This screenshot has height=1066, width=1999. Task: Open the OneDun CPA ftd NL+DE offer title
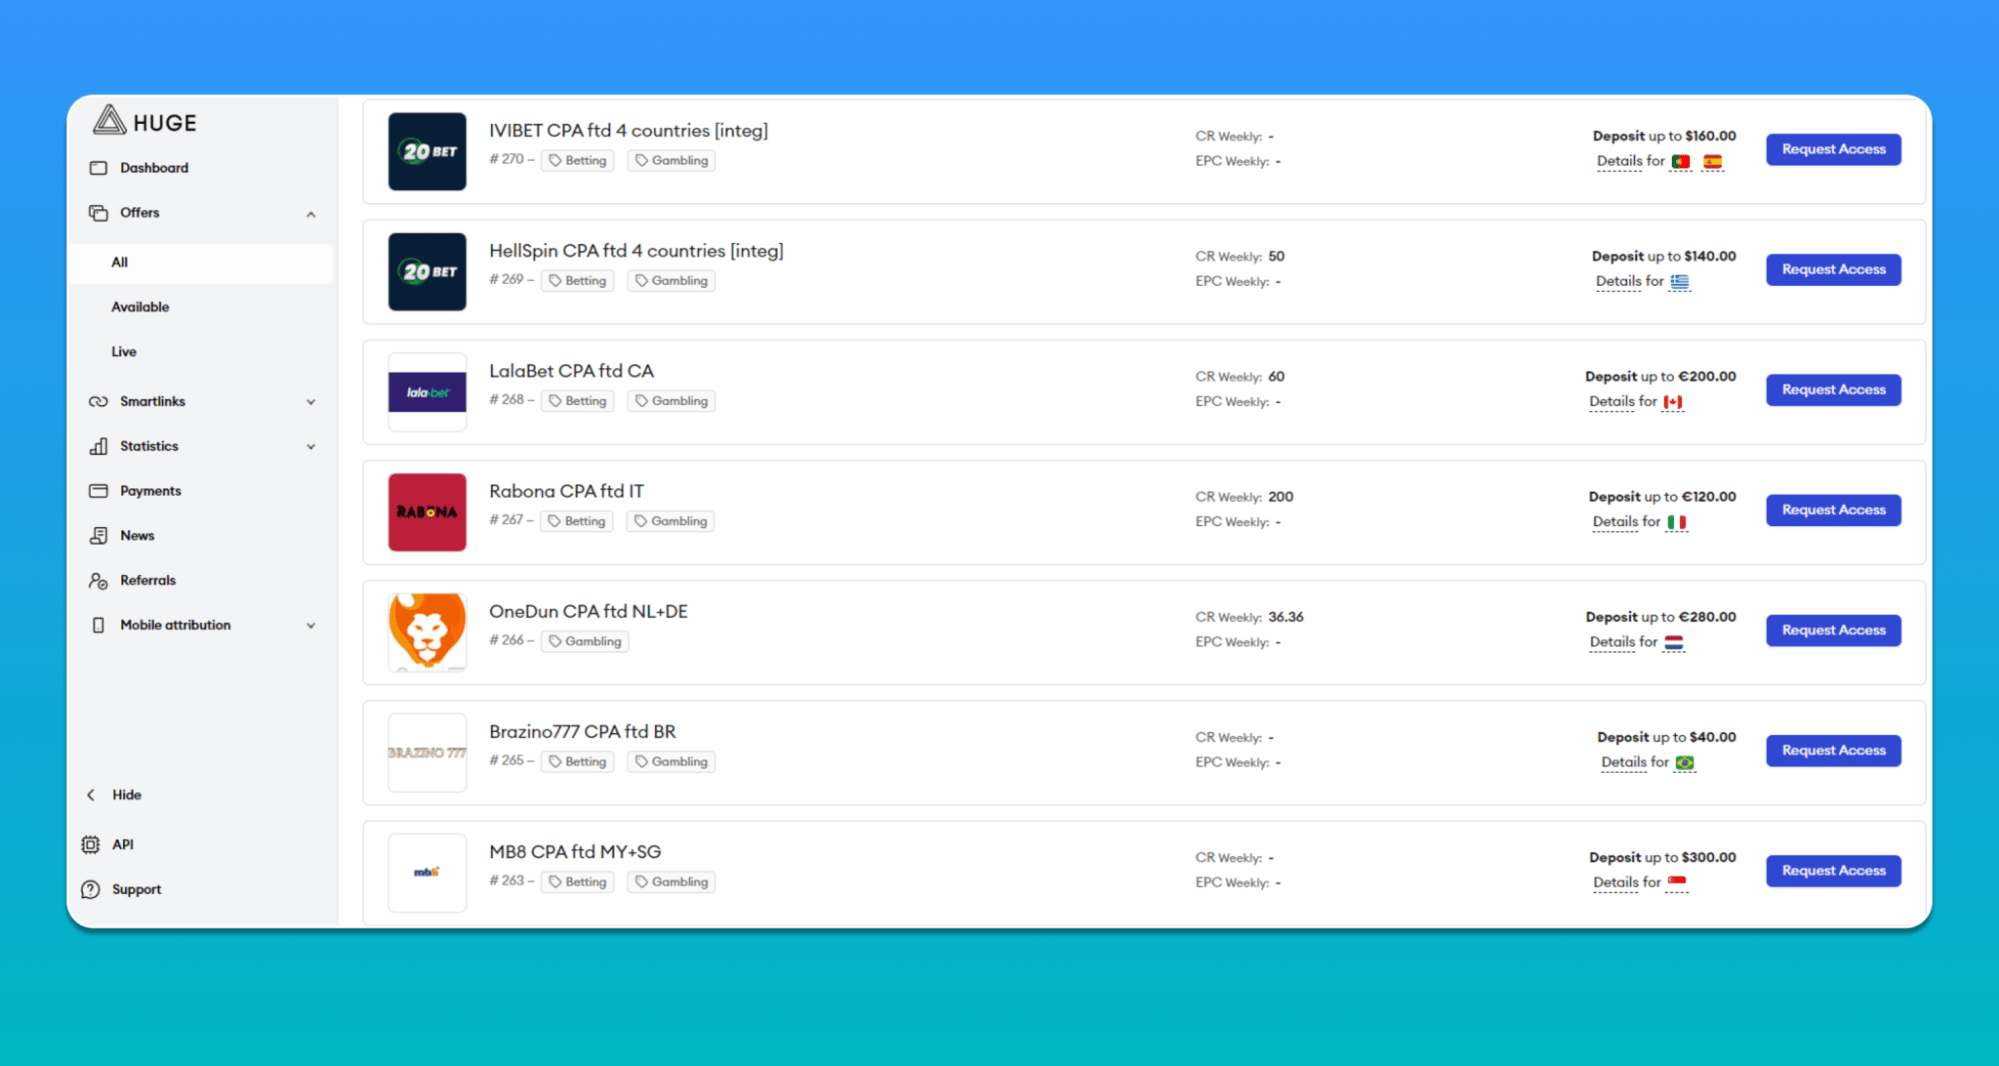tap(588, 612)
